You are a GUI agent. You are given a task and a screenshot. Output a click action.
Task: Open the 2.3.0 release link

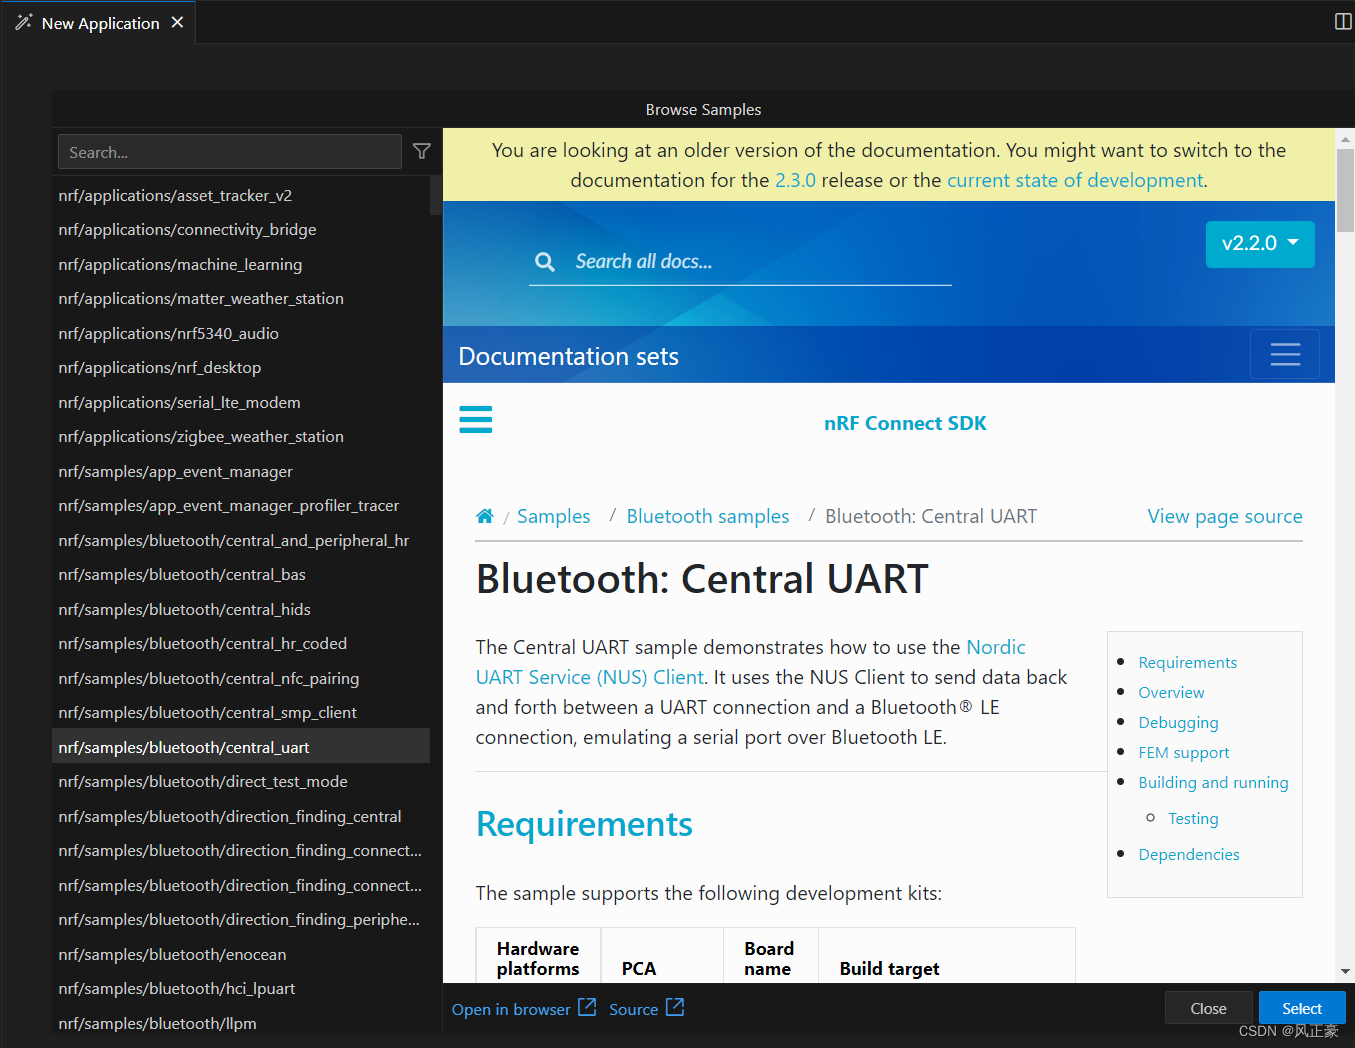(x=795, y=180)
